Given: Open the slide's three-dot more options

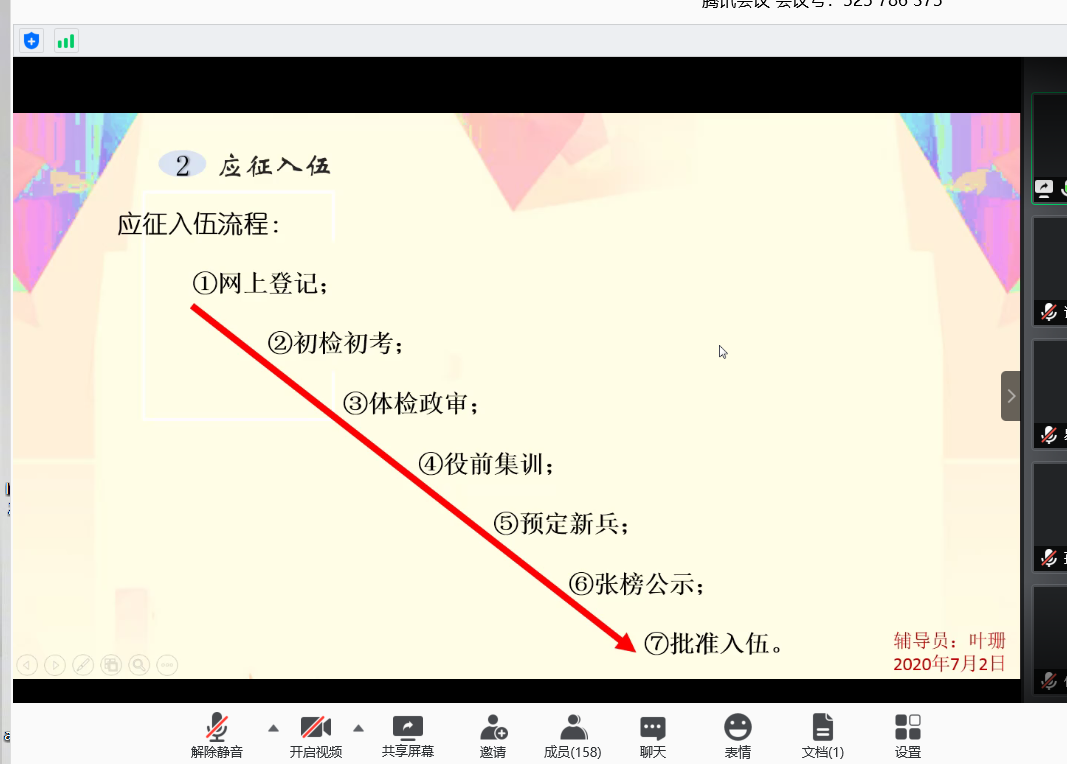Looking at the screenshot, I should (x=167, y=664).
